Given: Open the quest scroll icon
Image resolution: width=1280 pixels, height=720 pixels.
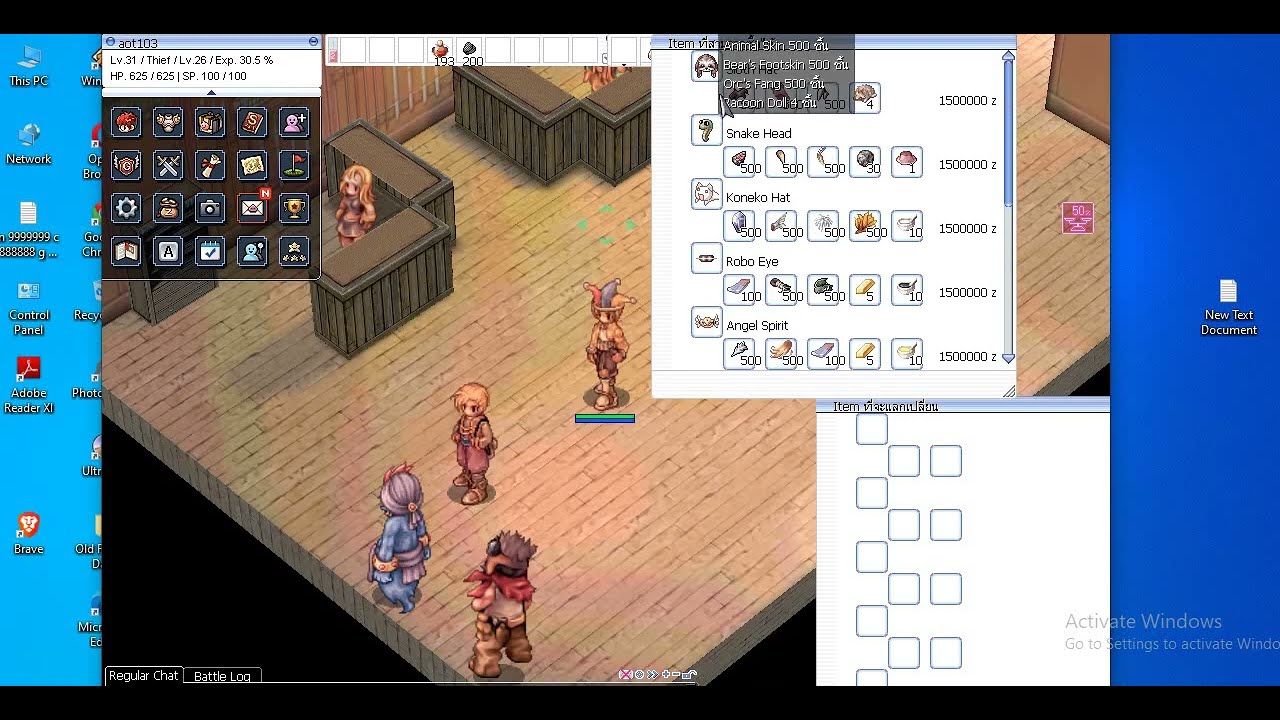Looking at the screenshot, I should point(210,165).
